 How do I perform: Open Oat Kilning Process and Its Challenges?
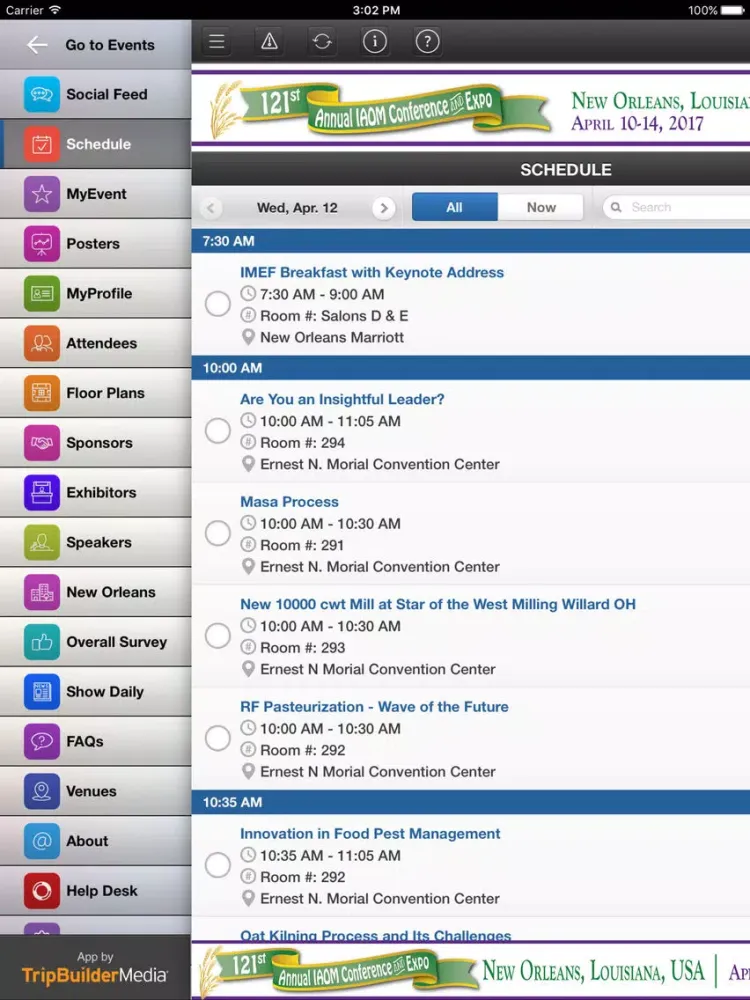click(376, 935)
